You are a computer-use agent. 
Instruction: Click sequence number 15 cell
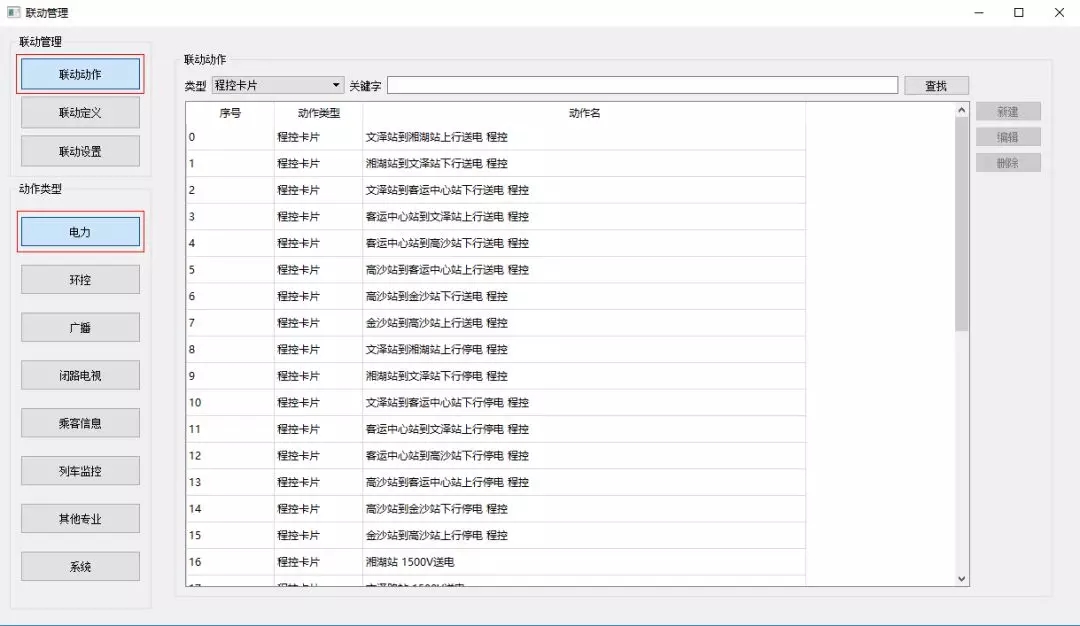[230, 535]
